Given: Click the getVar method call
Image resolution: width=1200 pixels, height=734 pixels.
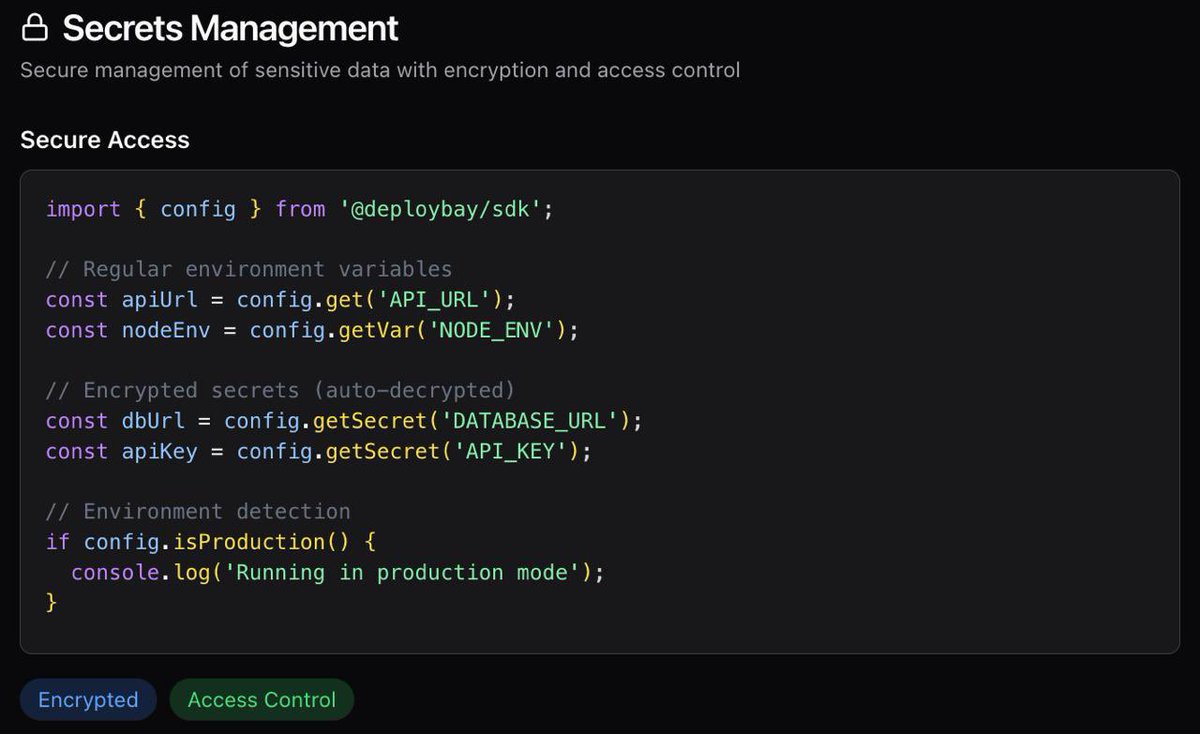Looking at the screenshot, I should pos(376,330).
